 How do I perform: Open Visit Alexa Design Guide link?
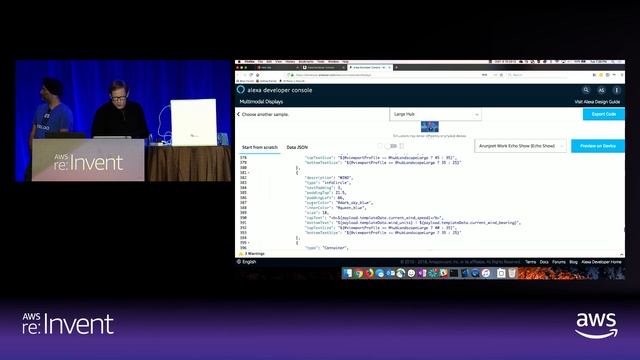click(597, 102)
